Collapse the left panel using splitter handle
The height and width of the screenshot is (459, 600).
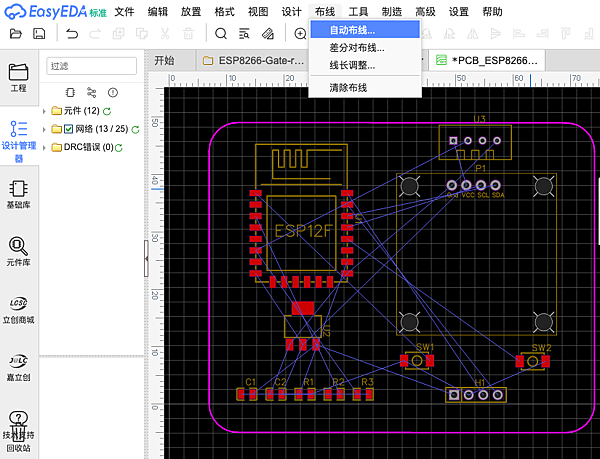(146, 258)
